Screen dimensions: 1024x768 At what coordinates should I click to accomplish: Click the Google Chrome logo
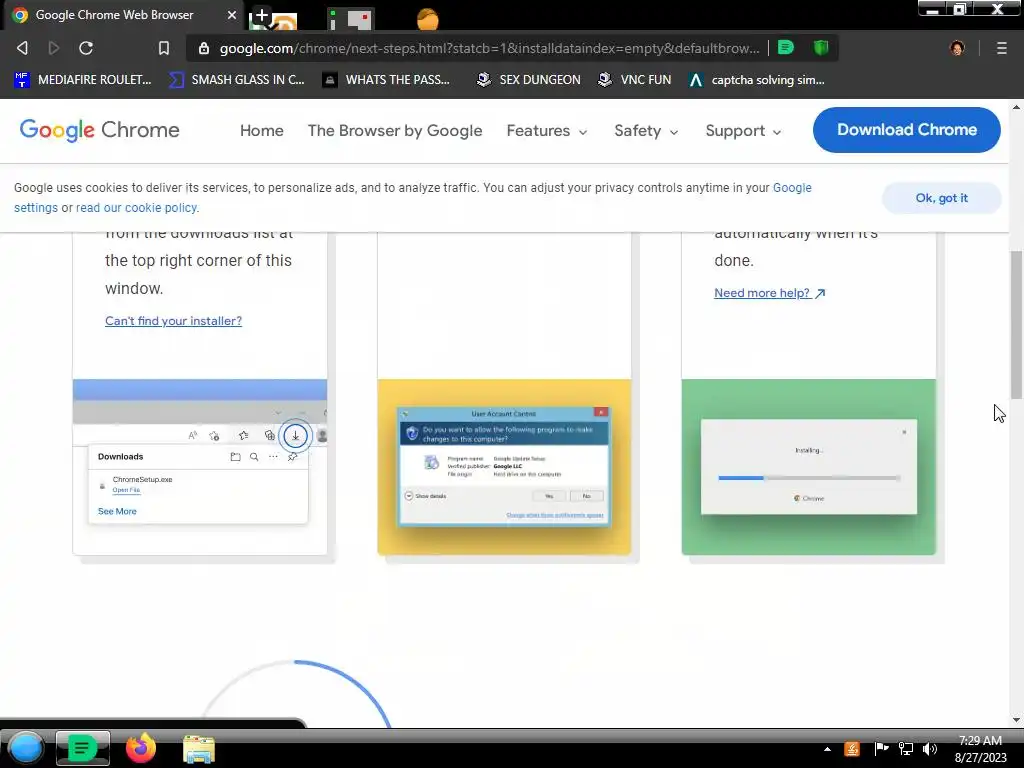[x=99, y=130]
